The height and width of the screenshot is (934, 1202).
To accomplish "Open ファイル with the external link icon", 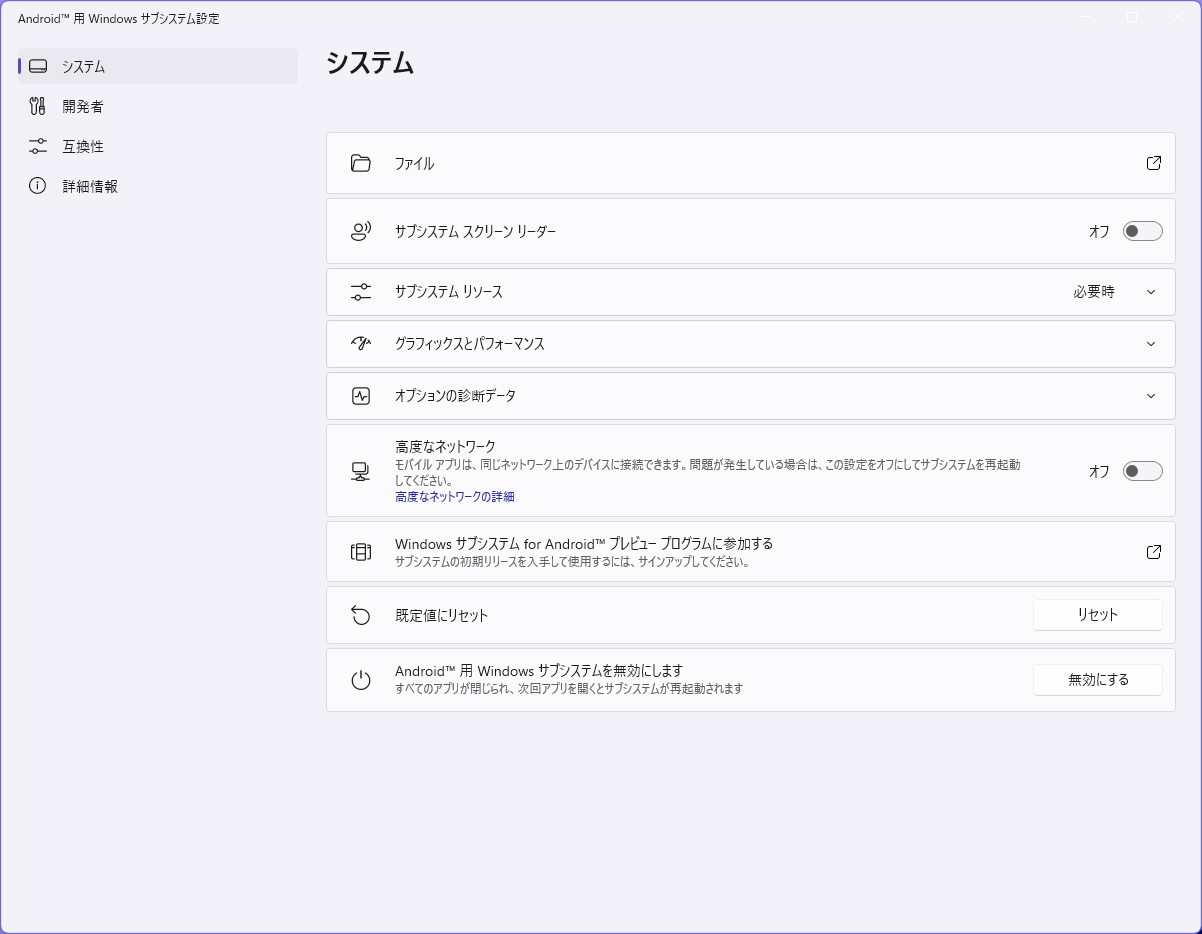I will pyautogui.click(x=1154, y=163).
